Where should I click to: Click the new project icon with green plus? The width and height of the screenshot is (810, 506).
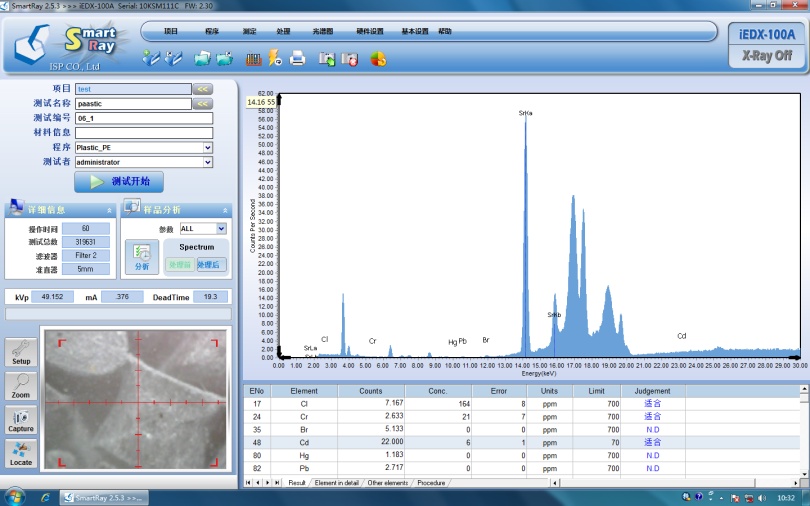click(x=151, y=58)
